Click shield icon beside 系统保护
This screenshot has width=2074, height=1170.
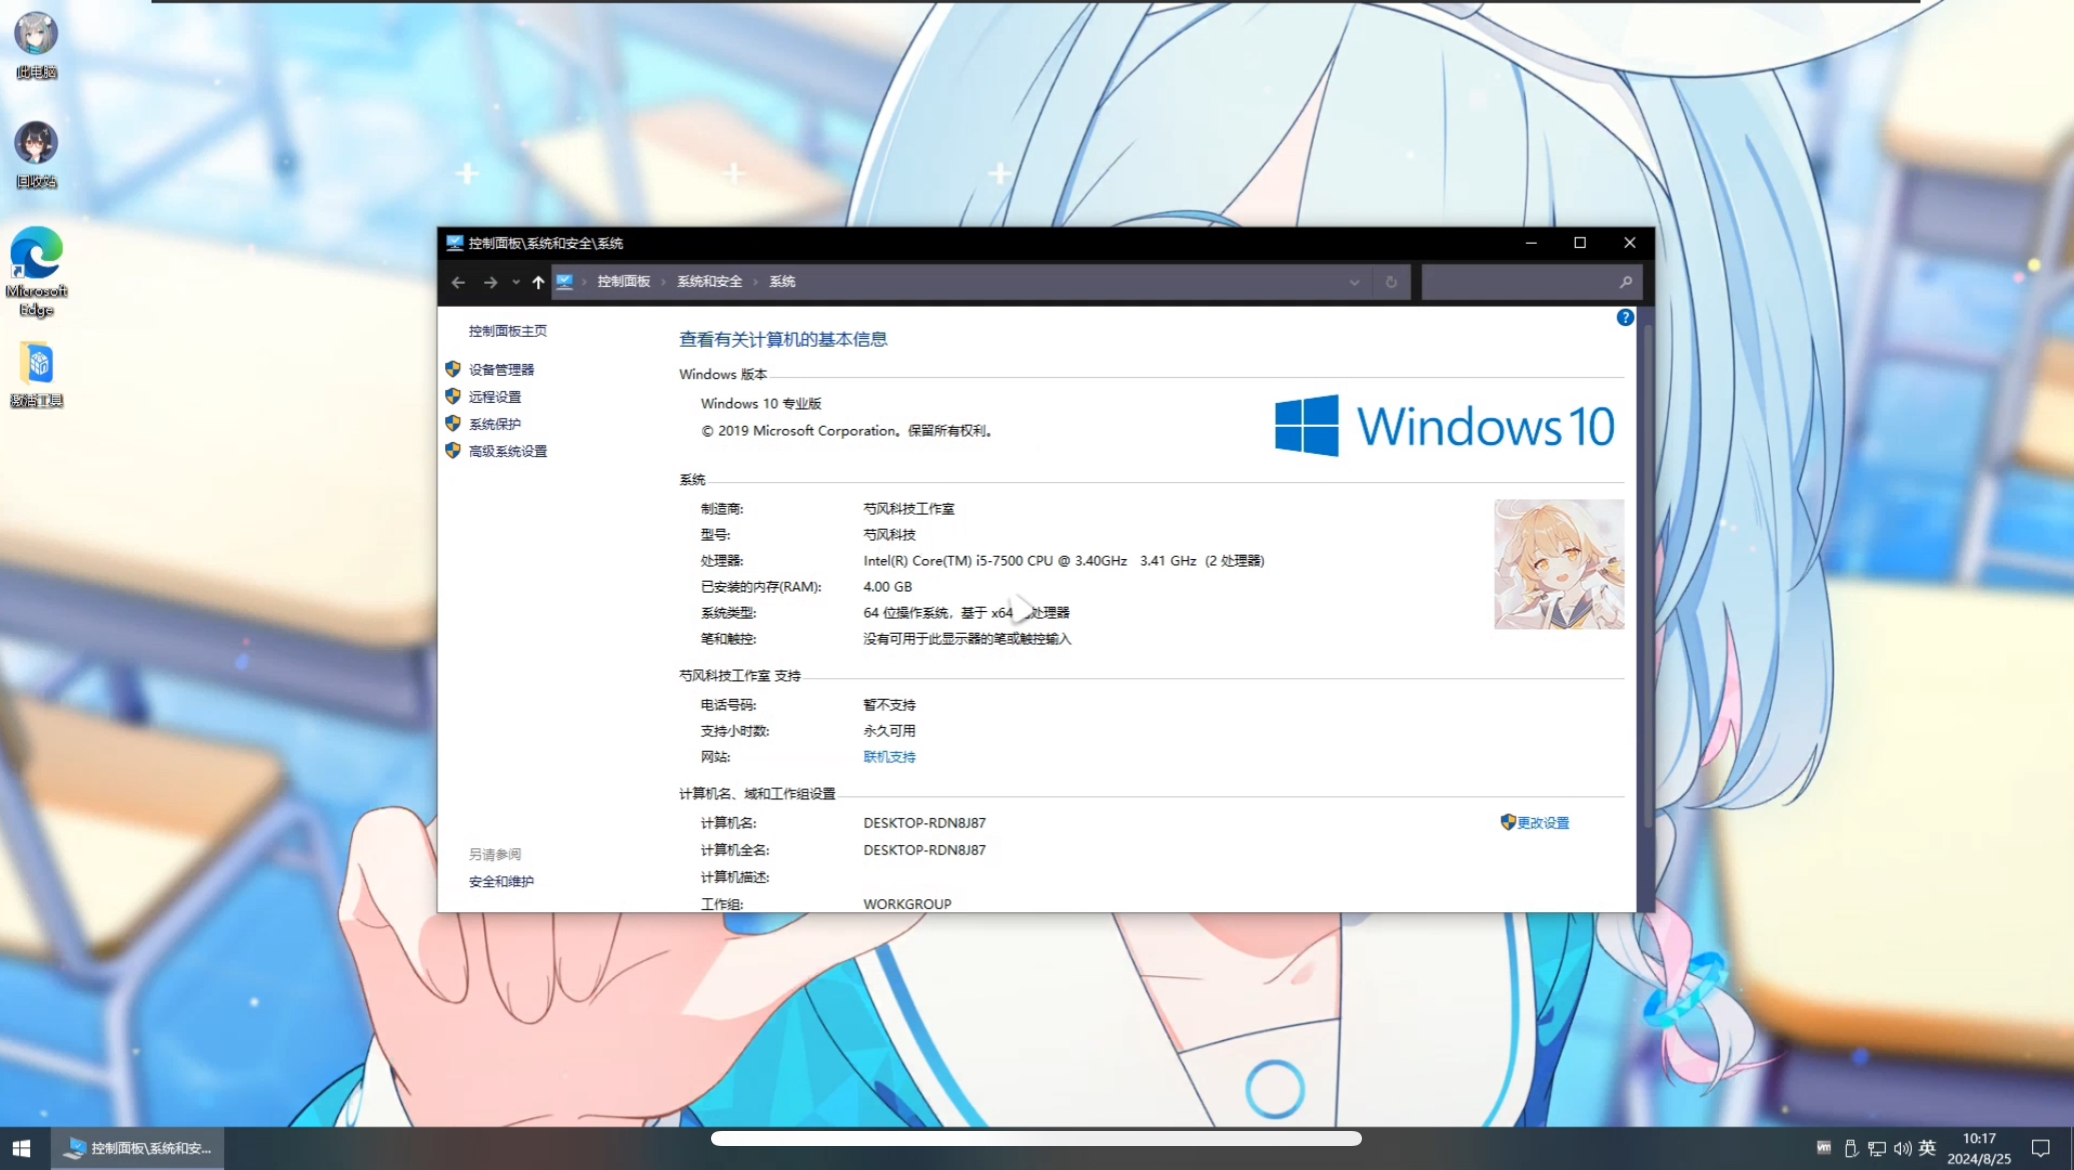click(x=453, y=423)
